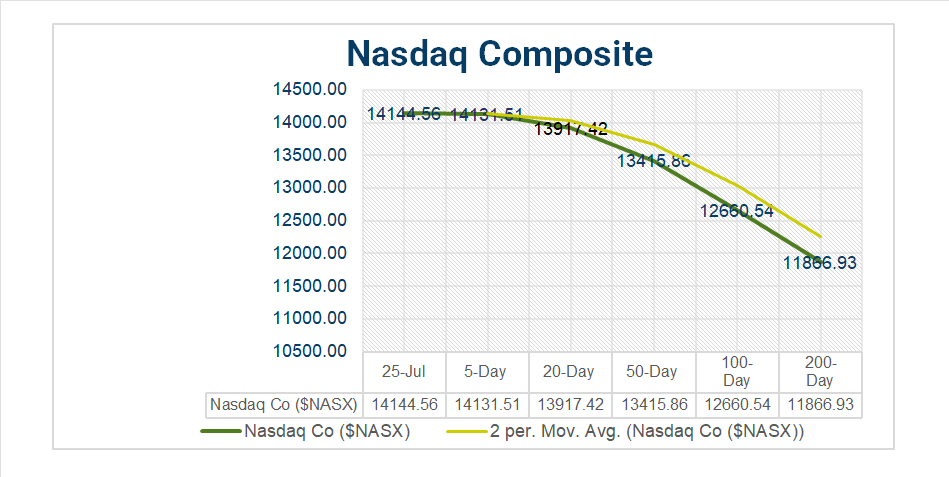Select the 11866.93 data label at line end
Viewport: 949px width, 477px height.
coord(819,263)
